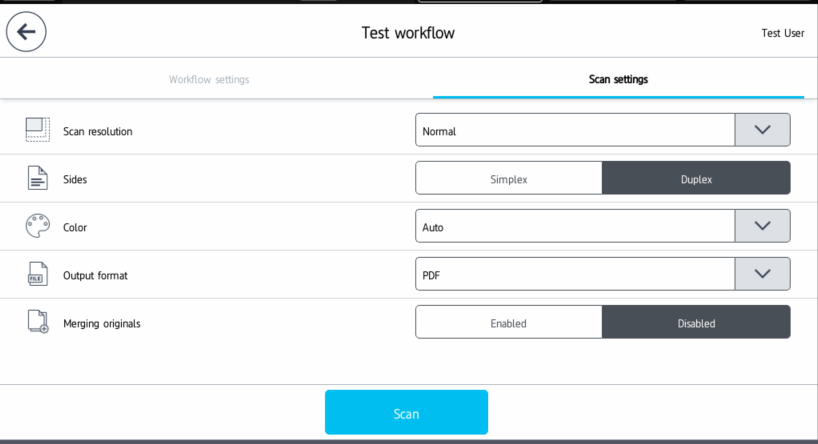Click the Output format file icon

(37, 275)
